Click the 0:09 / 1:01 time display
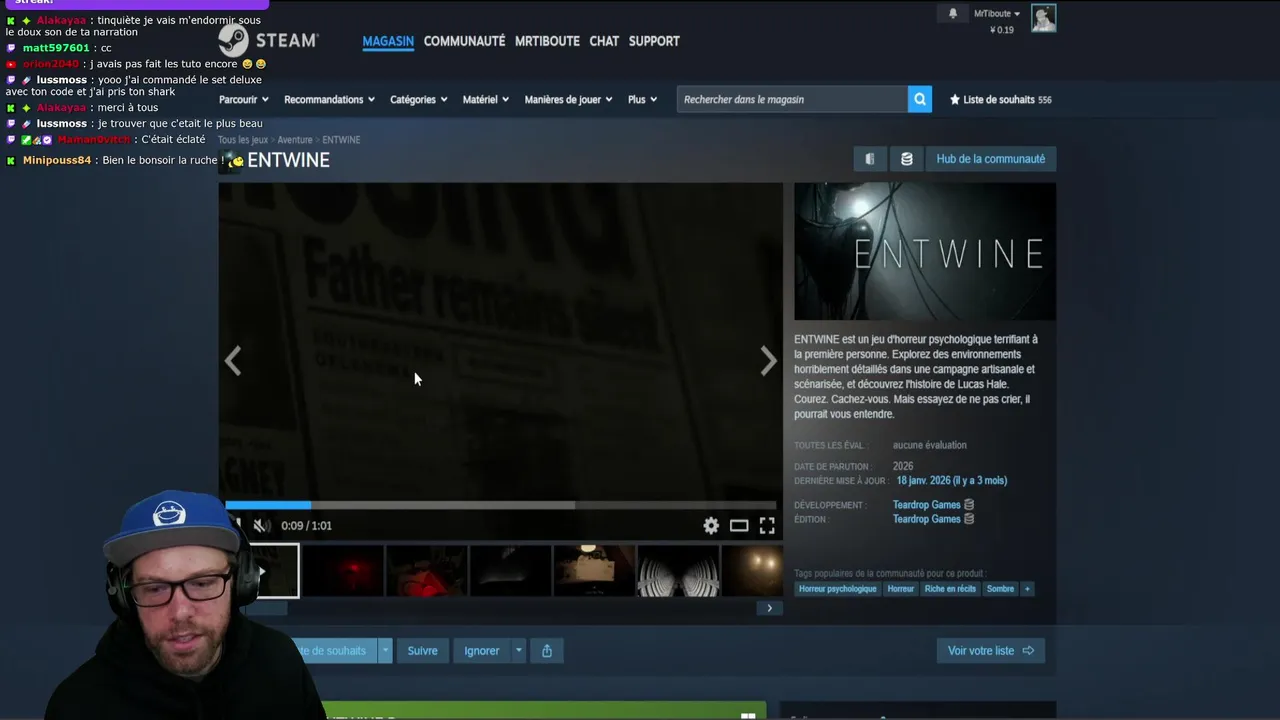Screen dimensions: 1280x720 [306, 526]
